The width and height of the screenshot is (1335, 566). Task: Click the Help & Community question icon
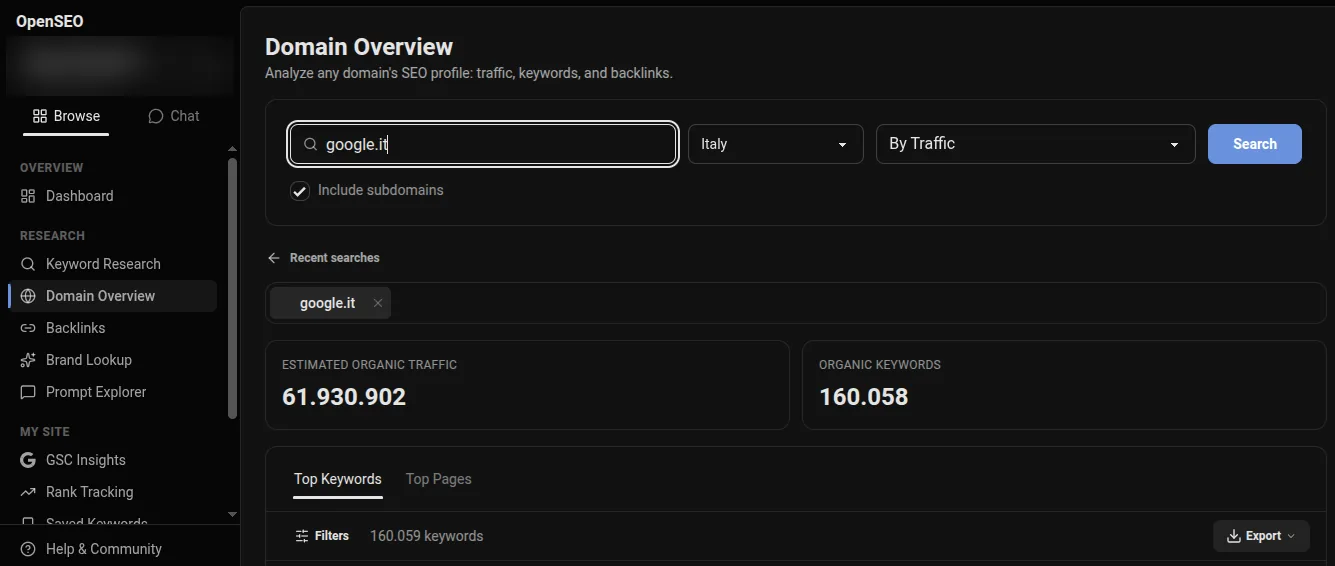pos(28,549)
